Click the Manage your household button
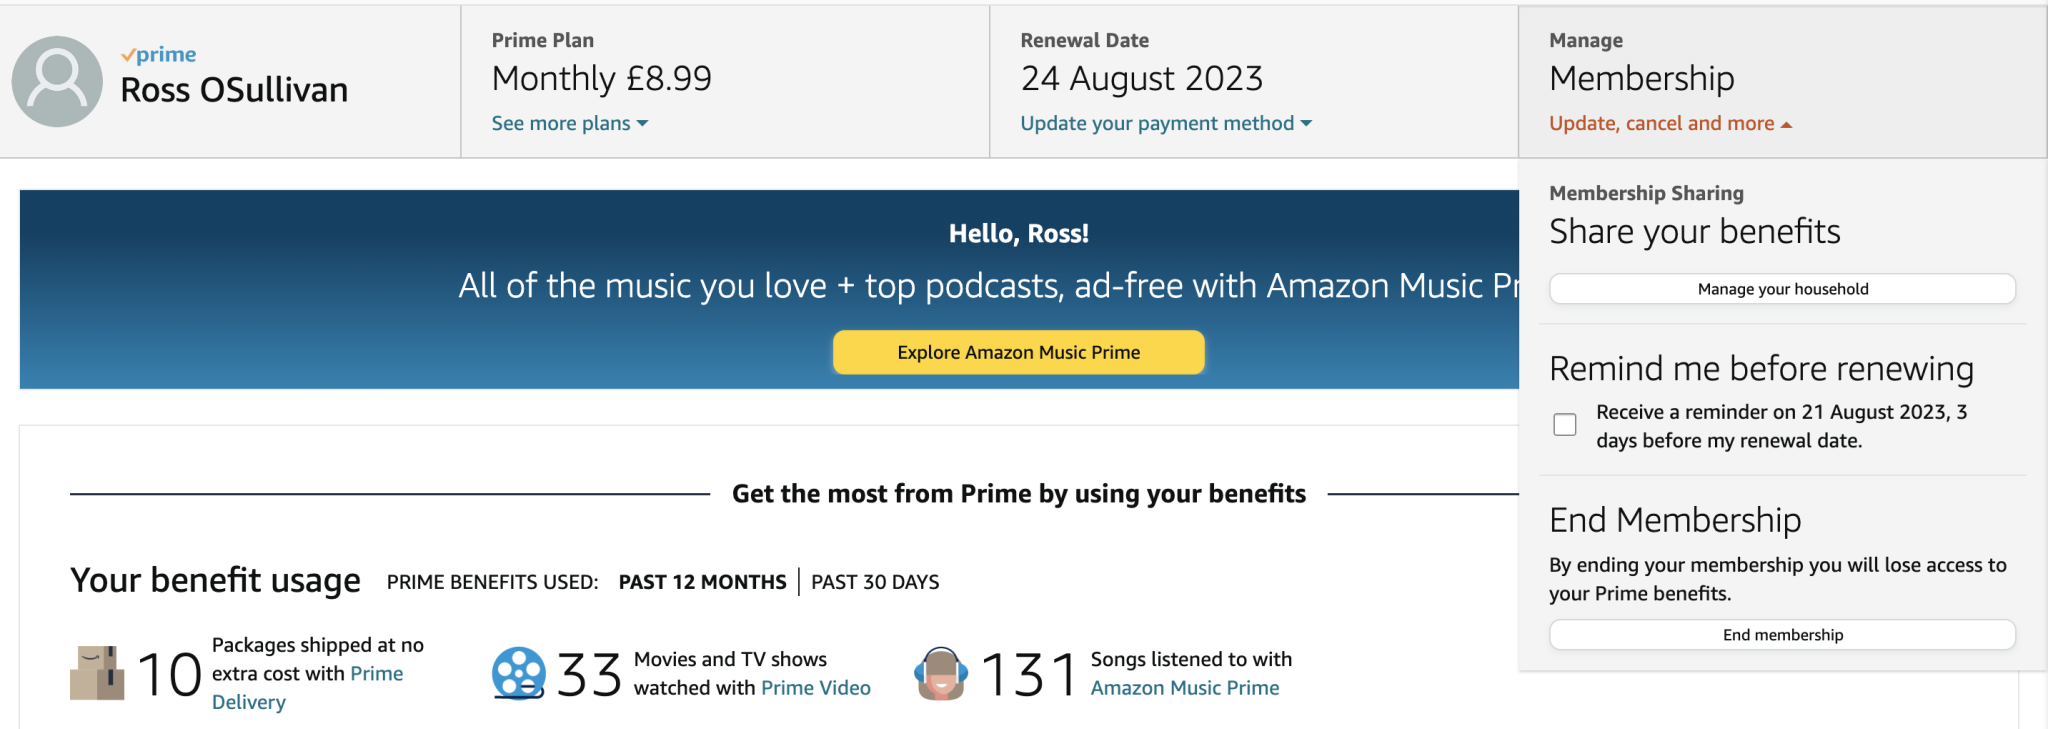Screen dimensions: 2048x729 pyautogui.click(x=1782, y=289)
